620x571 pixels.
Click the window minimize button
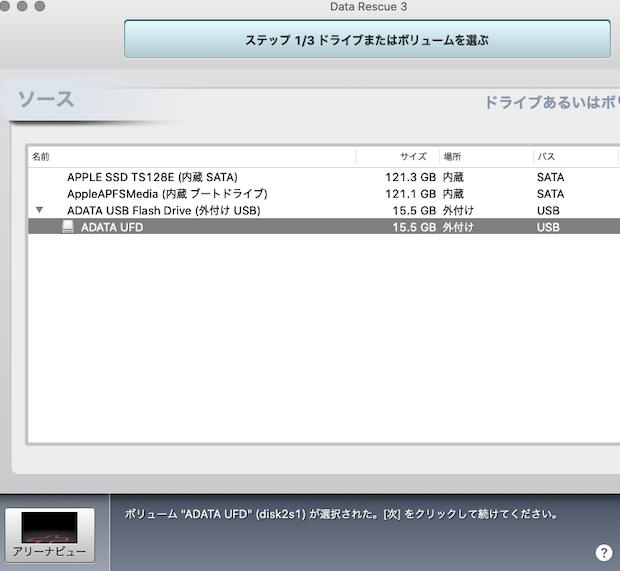click(x=22, y=6)
